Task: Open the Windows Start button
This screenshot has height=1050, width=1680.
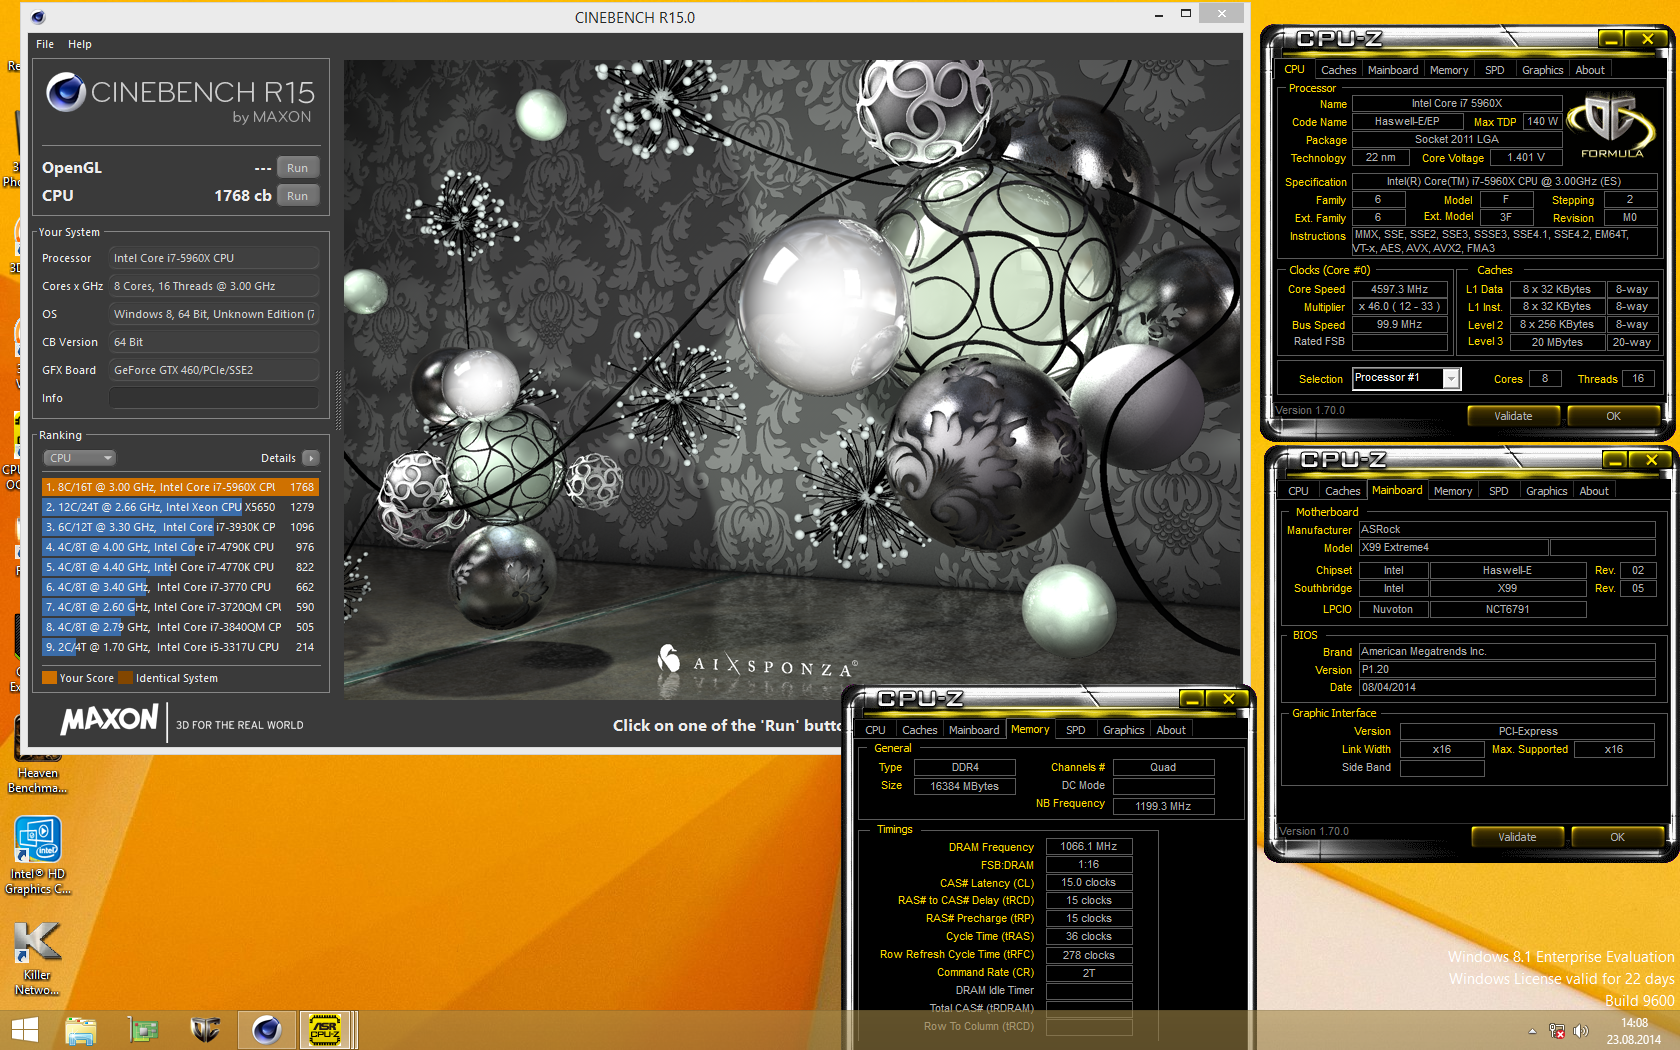Action: pos(24,1030)
